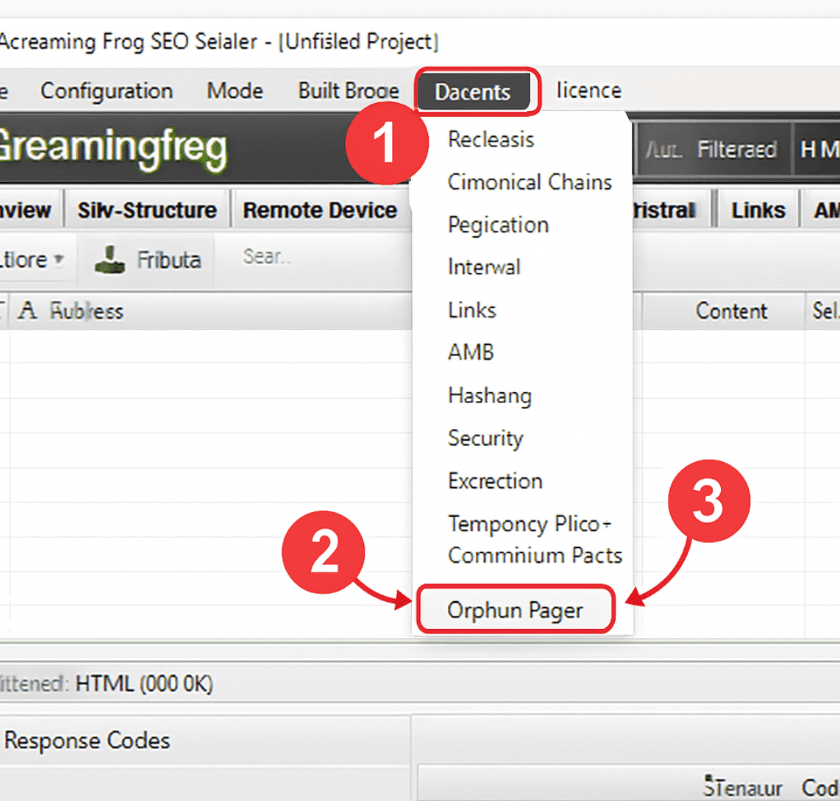Select Pegication menu entry
The image size is (840, 801).
pyautogui.click(x=498, y=225)
